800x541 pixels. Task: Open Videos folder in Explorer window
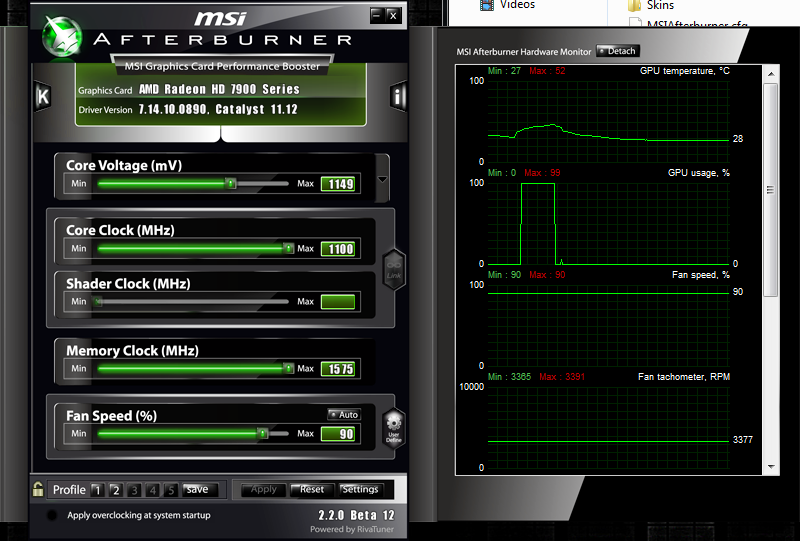tap(508, 5)
